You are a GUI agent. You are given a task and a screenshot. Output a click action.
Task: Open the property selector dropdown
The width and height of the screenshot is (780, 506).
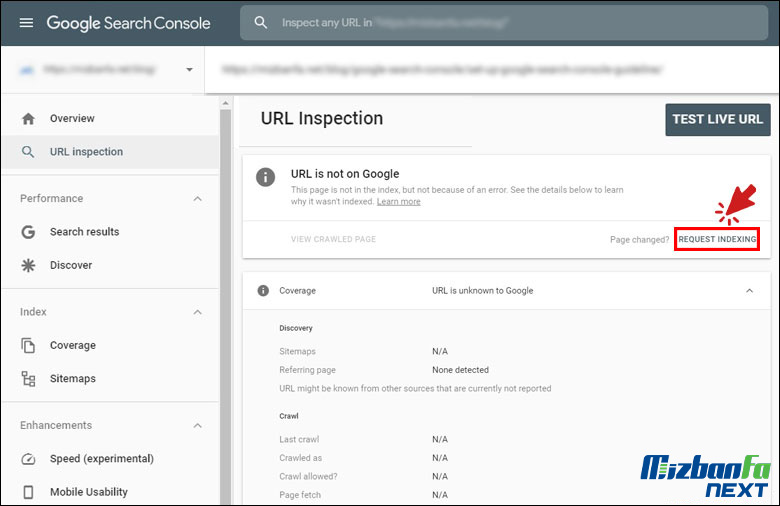190,70
